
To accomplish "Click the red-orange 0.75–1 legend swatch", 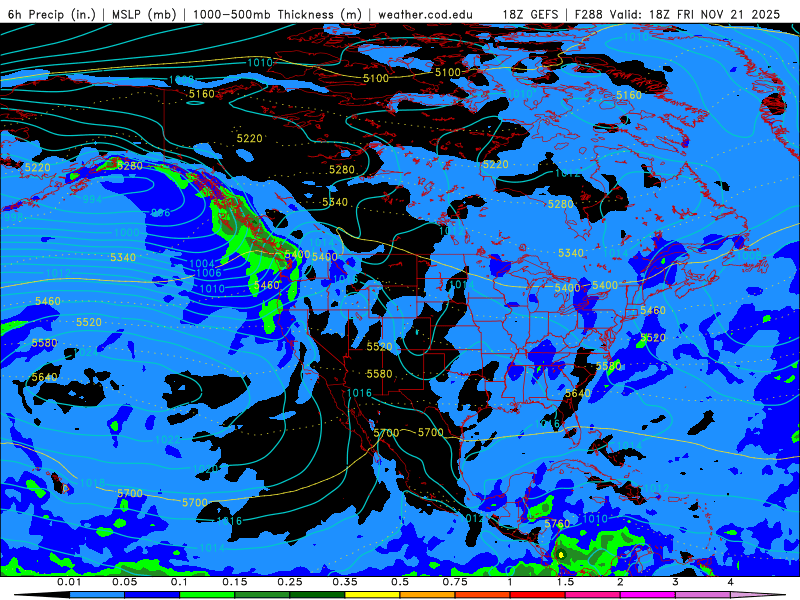I will tap(483, 595).
